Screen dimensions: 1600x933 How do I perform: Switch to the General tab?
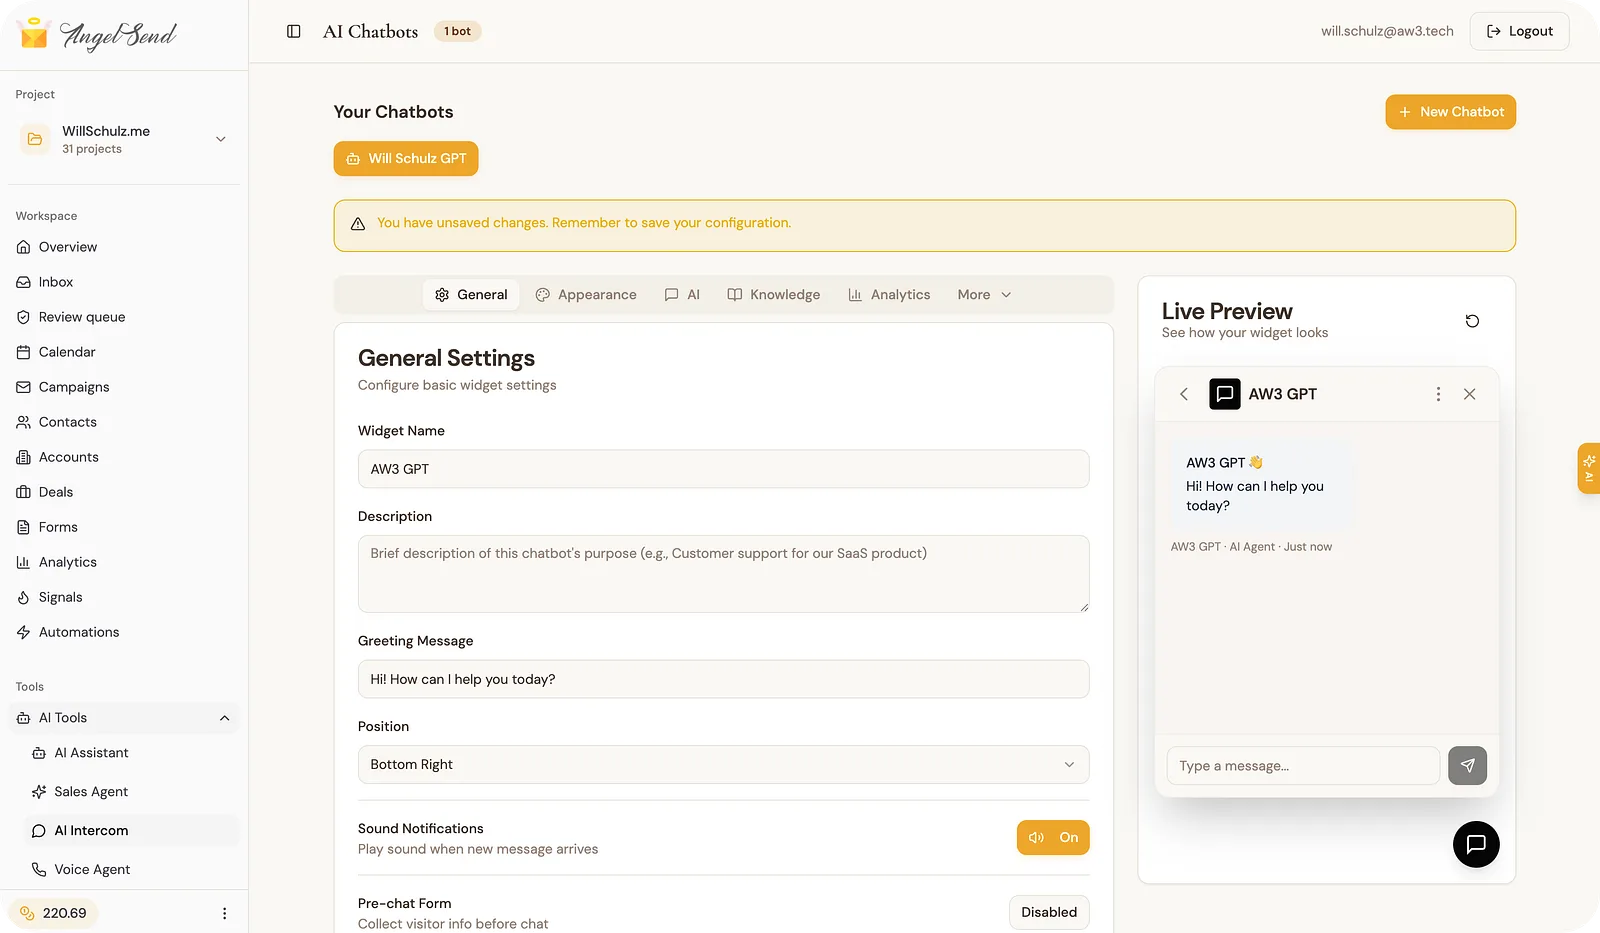click(x=471, y=295)
